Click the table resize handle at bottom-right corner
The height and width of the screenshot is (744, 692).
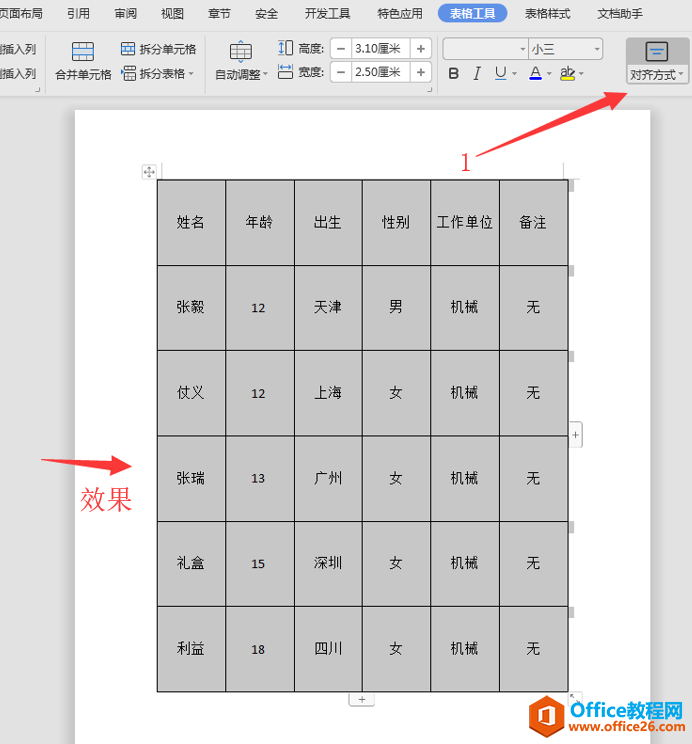[x=575, y=698]
